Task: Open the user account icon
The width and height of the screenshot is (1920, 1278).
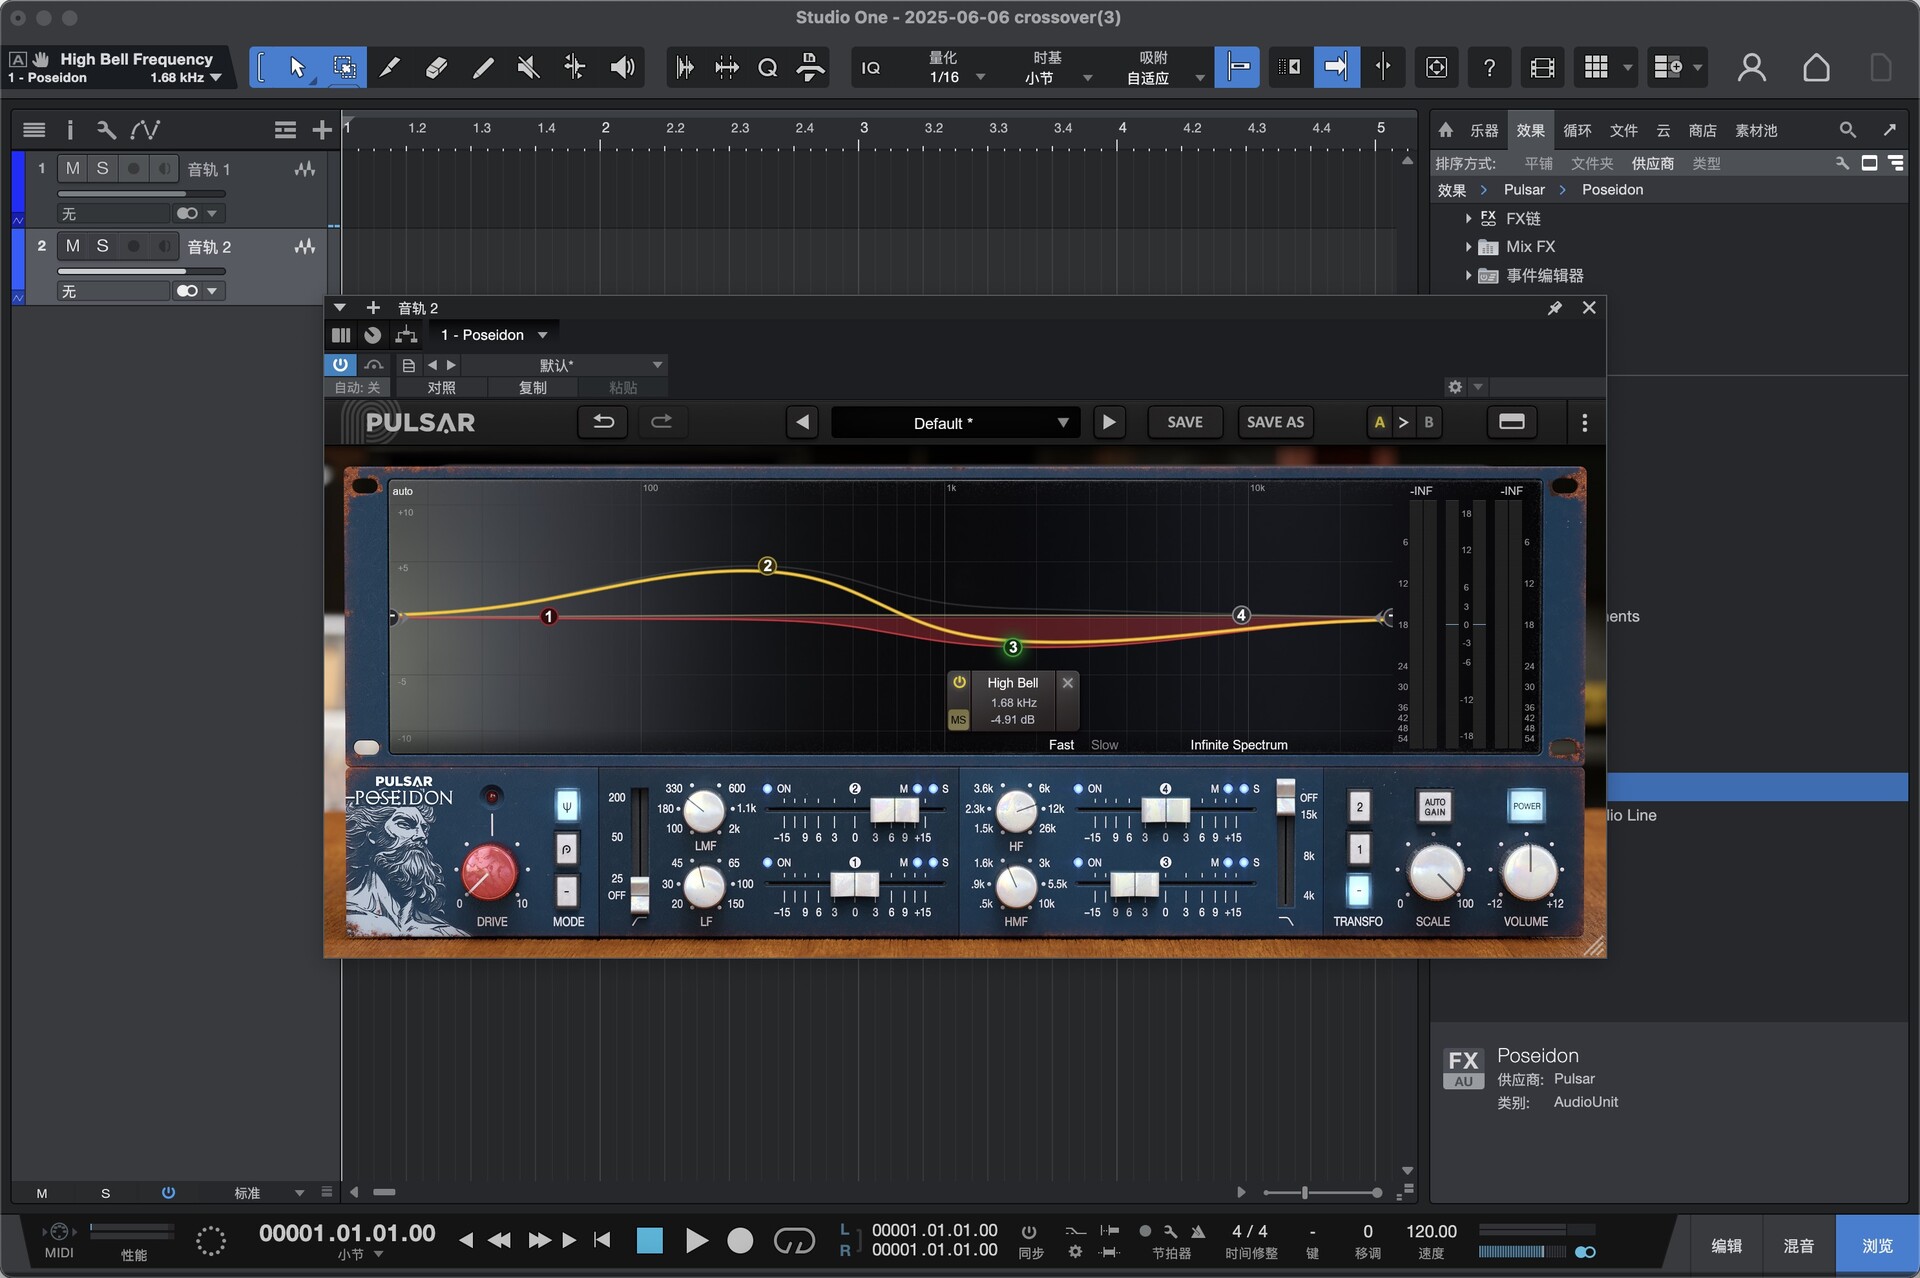Action: click(1751, 67)
